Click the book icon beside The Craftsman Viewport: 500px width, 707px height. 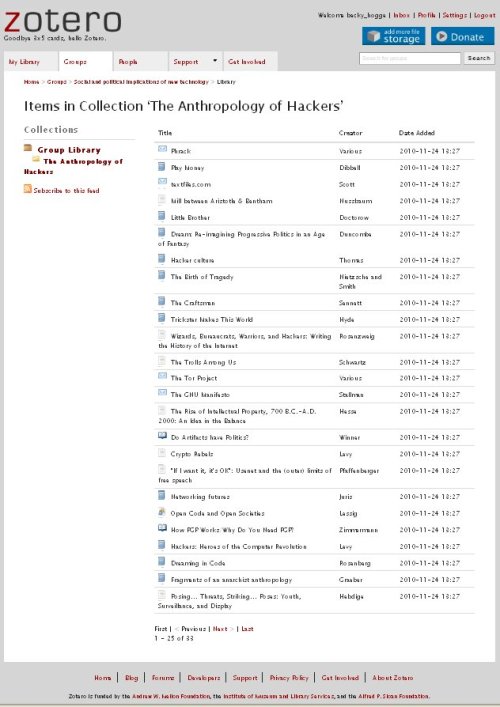click(x=161, y=301)
